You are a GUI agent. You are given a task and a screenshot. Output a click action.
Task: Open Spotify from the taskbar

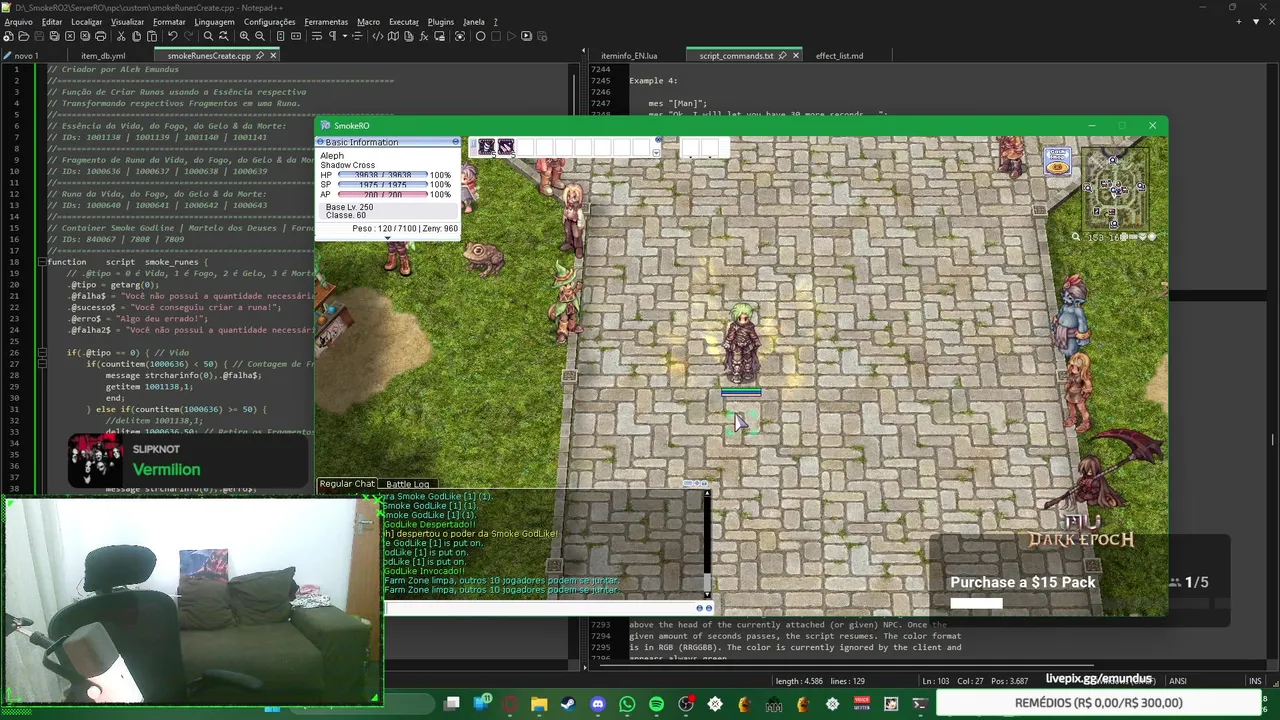pyautogui.click(x=656, y=704)
